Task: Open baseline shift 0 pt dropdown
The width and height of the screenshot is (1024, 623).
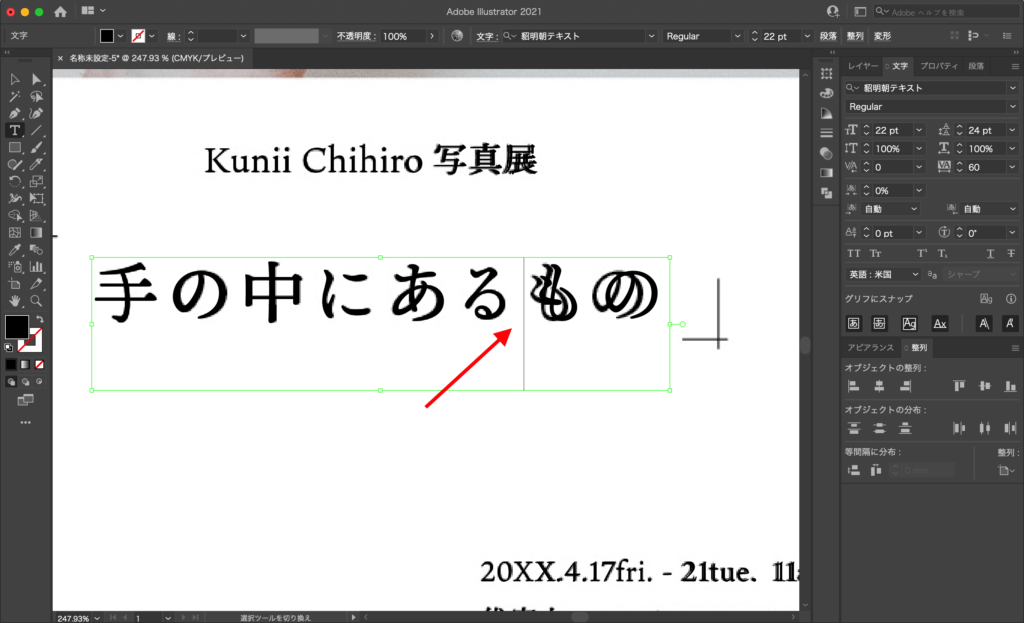Action: 919,232
